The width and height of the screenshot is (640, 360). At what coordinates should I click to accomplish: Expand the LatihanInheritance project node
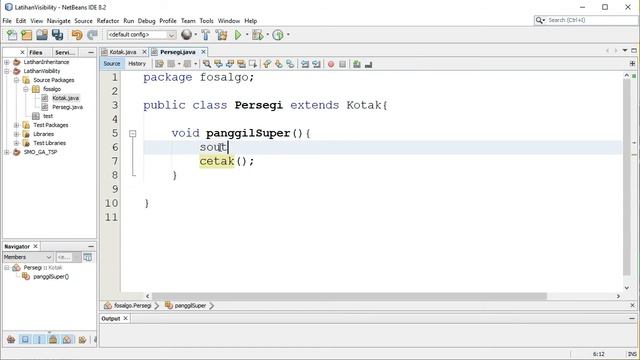[x=7, y=62]
